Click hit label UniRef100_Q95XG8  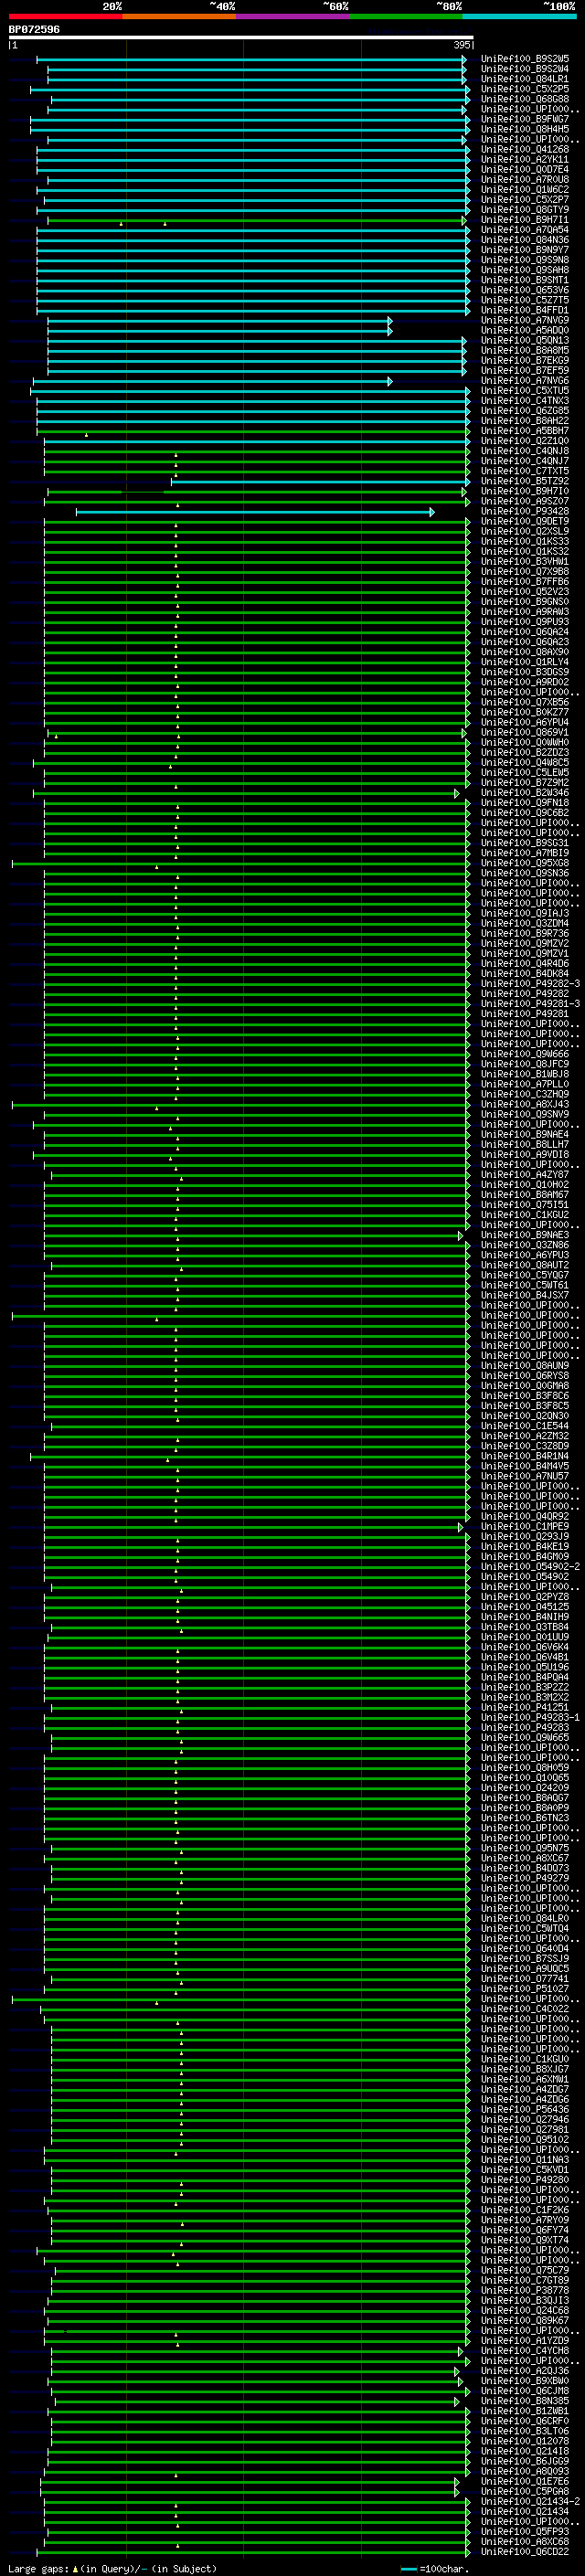click(x=525, y=863)
